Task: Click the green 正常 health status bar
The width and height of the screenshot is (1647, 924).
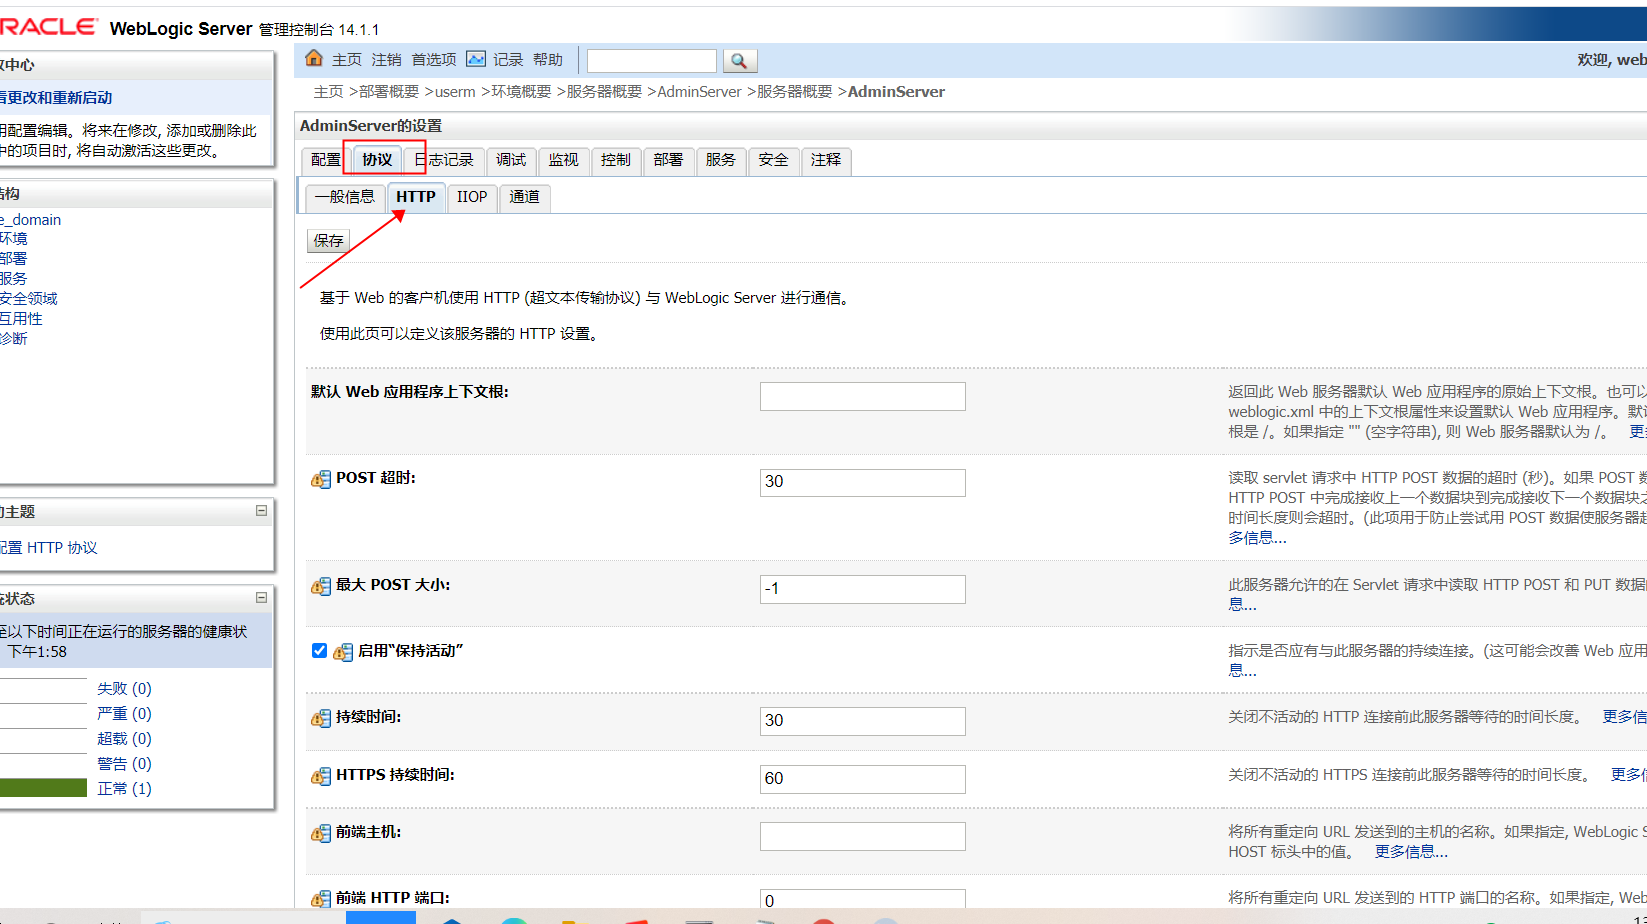Action: (44, 788)
